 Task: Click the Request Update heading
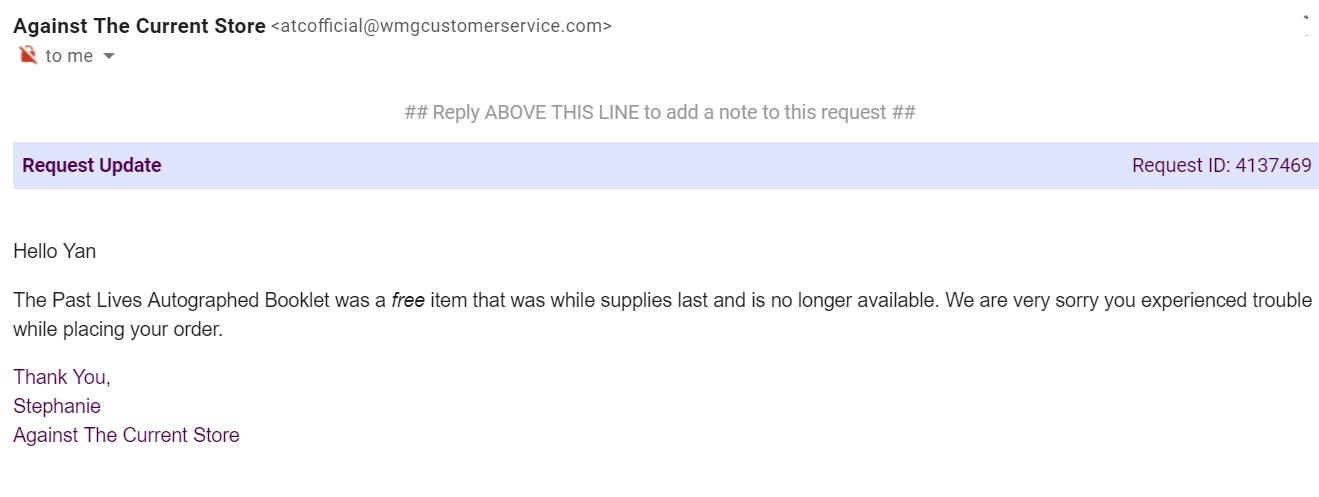coord(92,166)
